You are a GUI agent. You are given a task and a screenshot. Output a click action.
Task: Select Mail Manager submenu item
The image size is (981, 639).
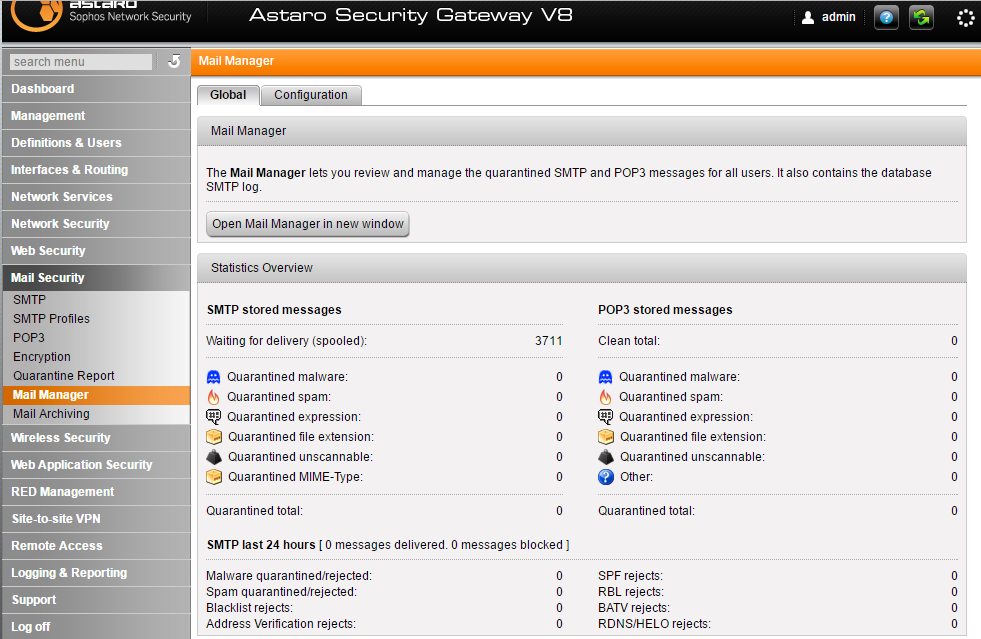(96, 395)
